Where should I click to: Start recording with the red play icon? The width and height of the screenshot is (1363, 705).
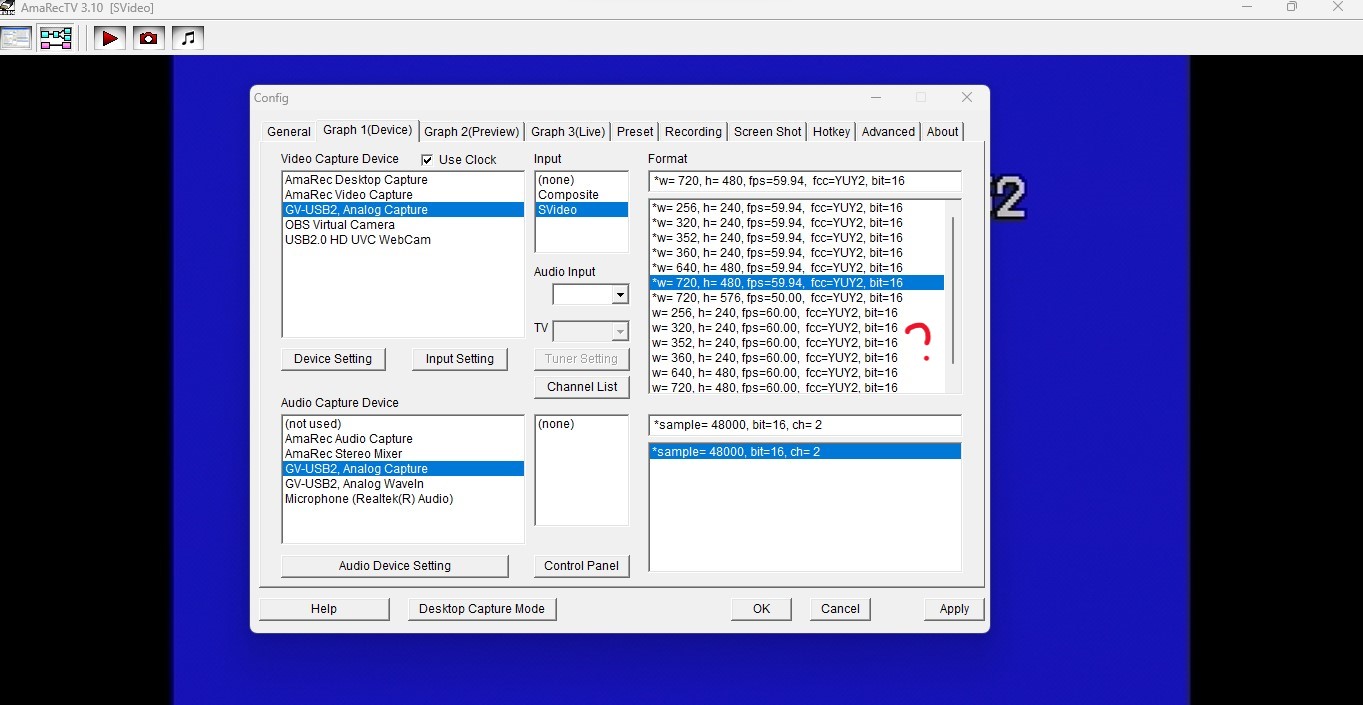(x=110, y=38)
